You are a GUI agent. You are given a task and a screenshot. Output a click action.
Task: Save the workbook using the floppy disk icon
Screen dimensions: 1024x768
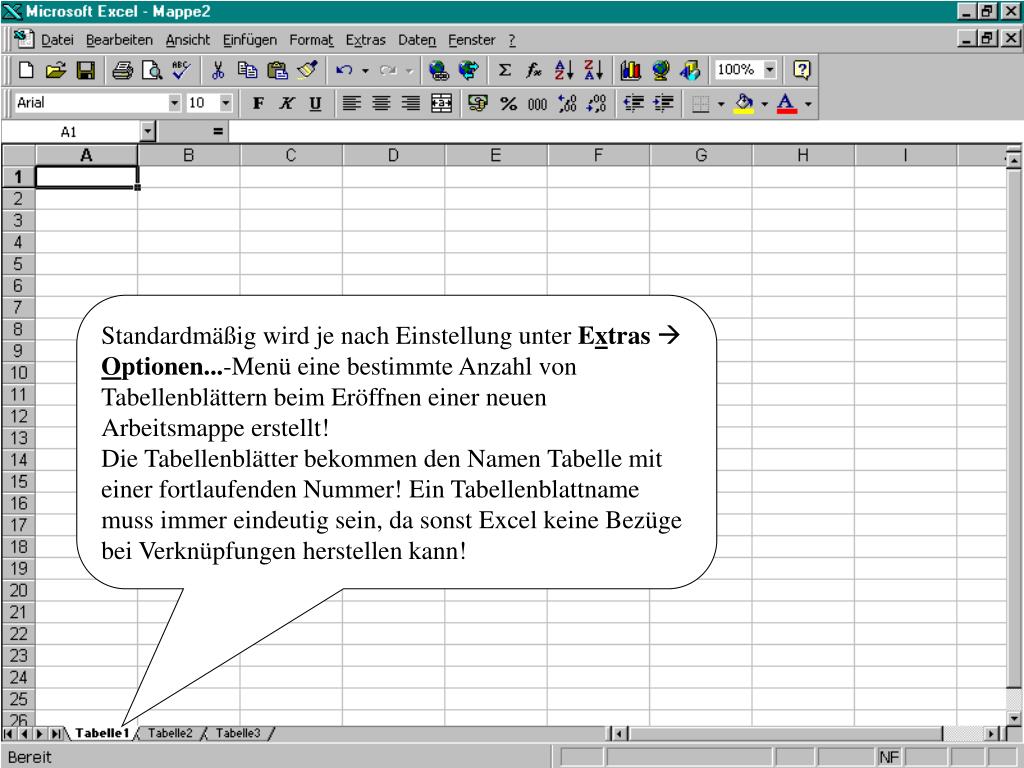[86, 70]
